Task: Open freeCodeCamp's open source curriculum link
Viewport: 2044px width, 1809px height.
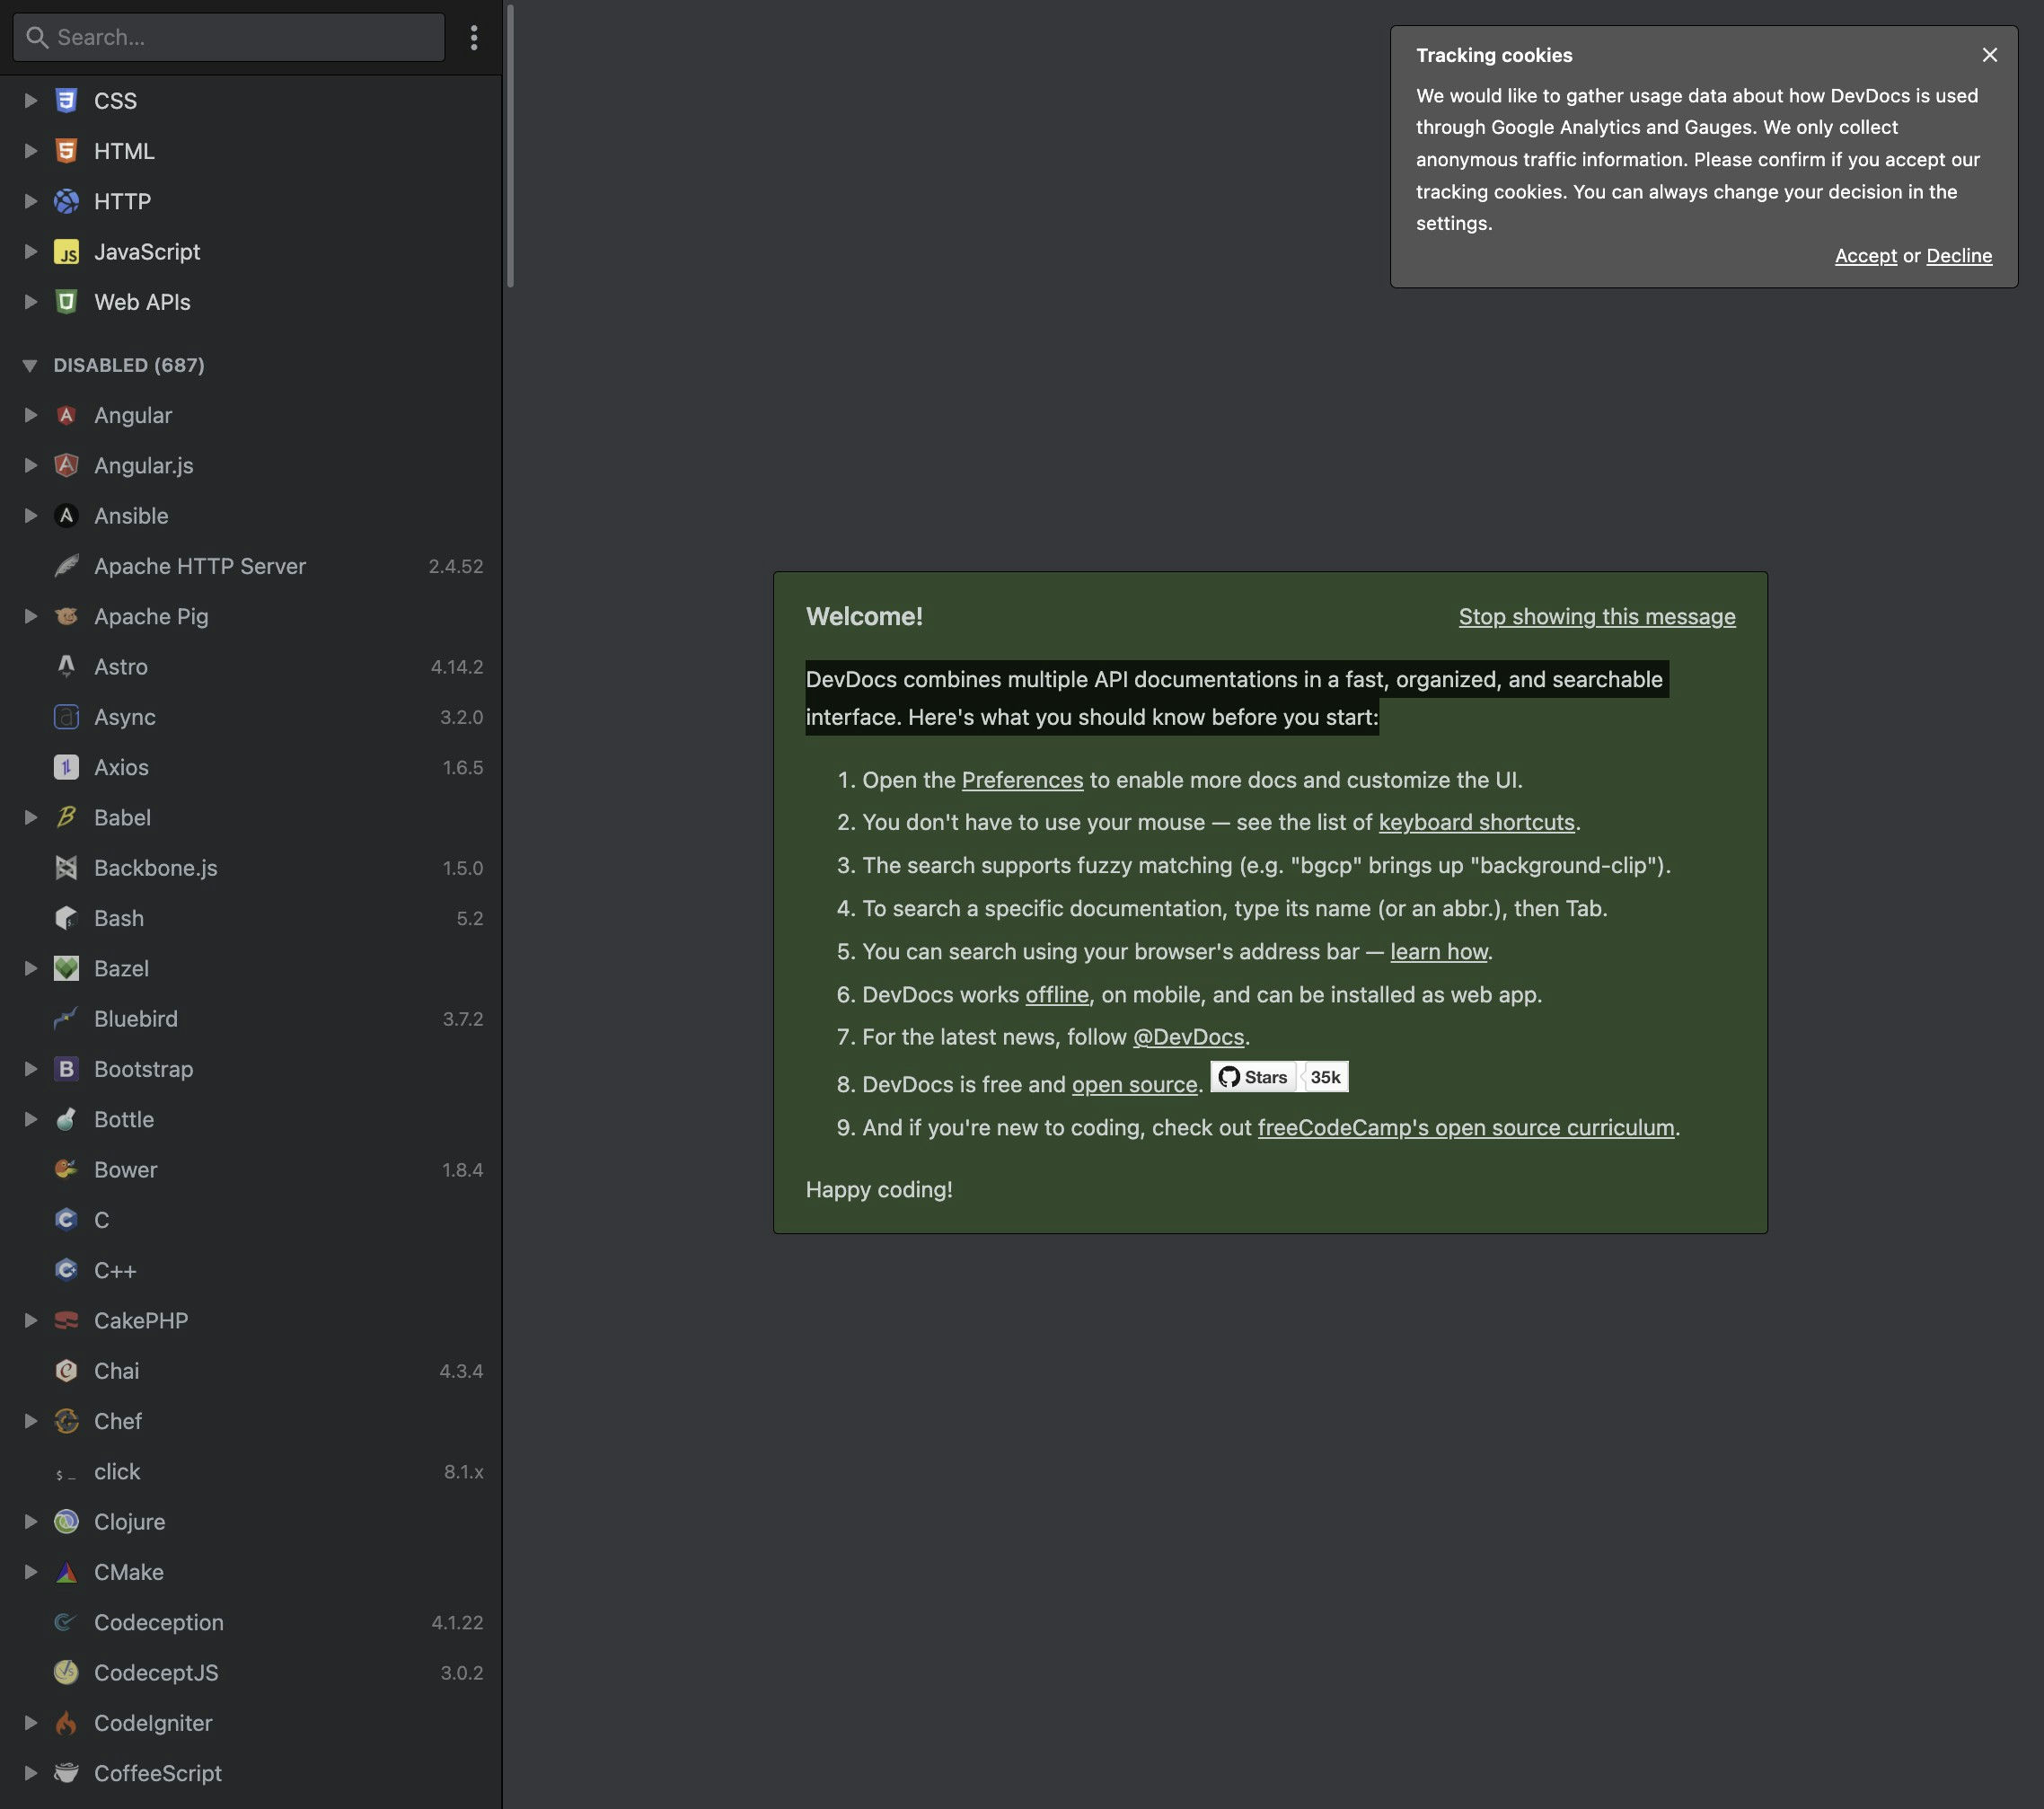Action: click(x=1465, y=1128)
